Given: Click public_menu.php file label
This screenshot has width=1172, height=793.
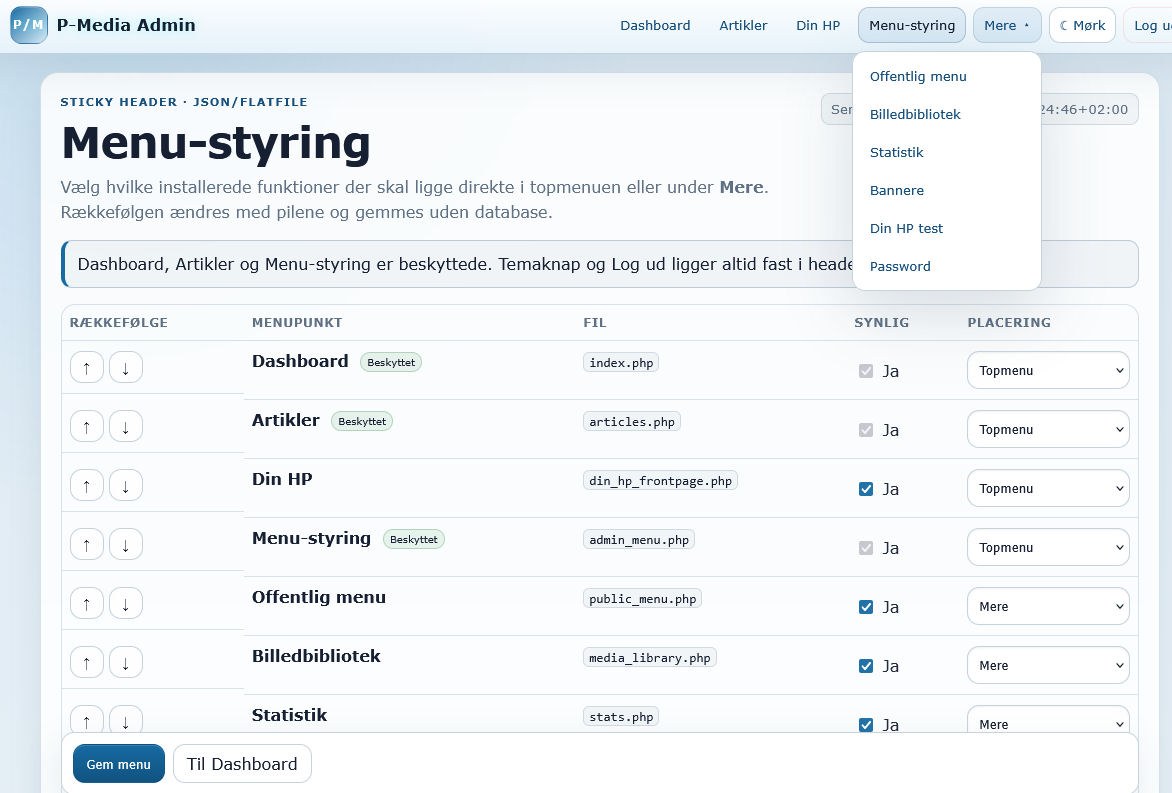Looking at the screenshot, I should (x=642, y=599).
